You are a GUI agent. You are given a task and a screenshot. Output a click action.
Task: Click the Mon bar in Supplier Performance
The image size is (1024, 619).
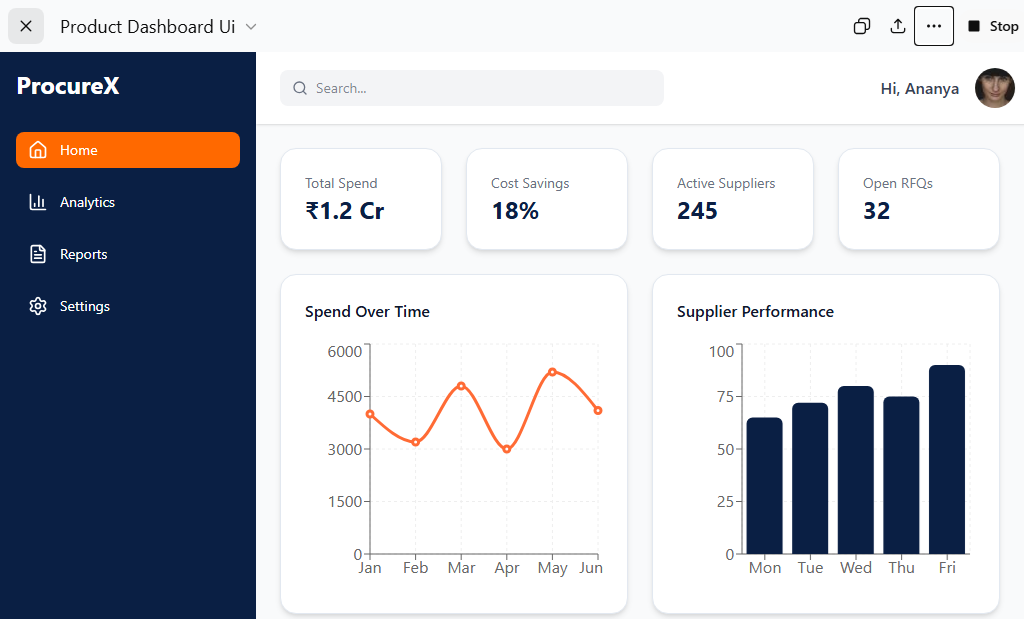(x=765, y=486)
